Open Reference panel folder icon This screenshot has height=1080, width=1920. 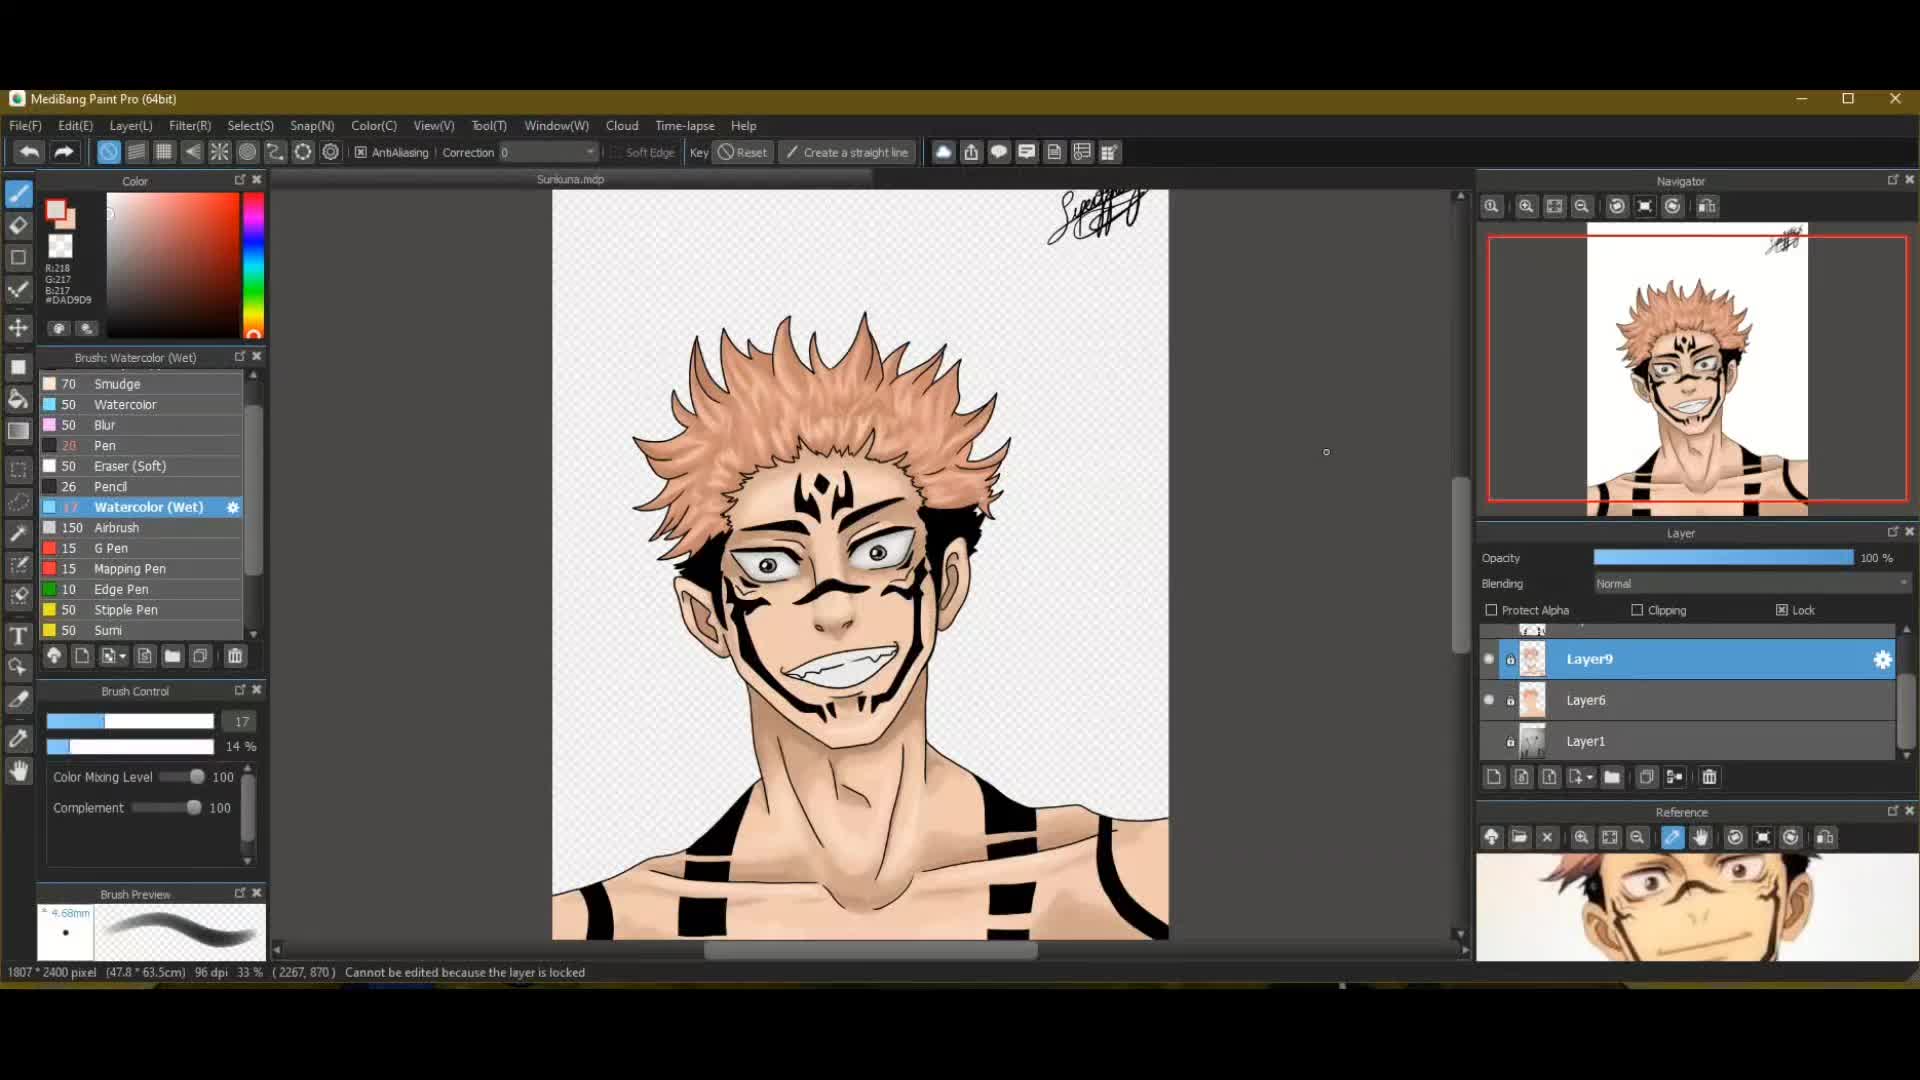coord(1519,837)
